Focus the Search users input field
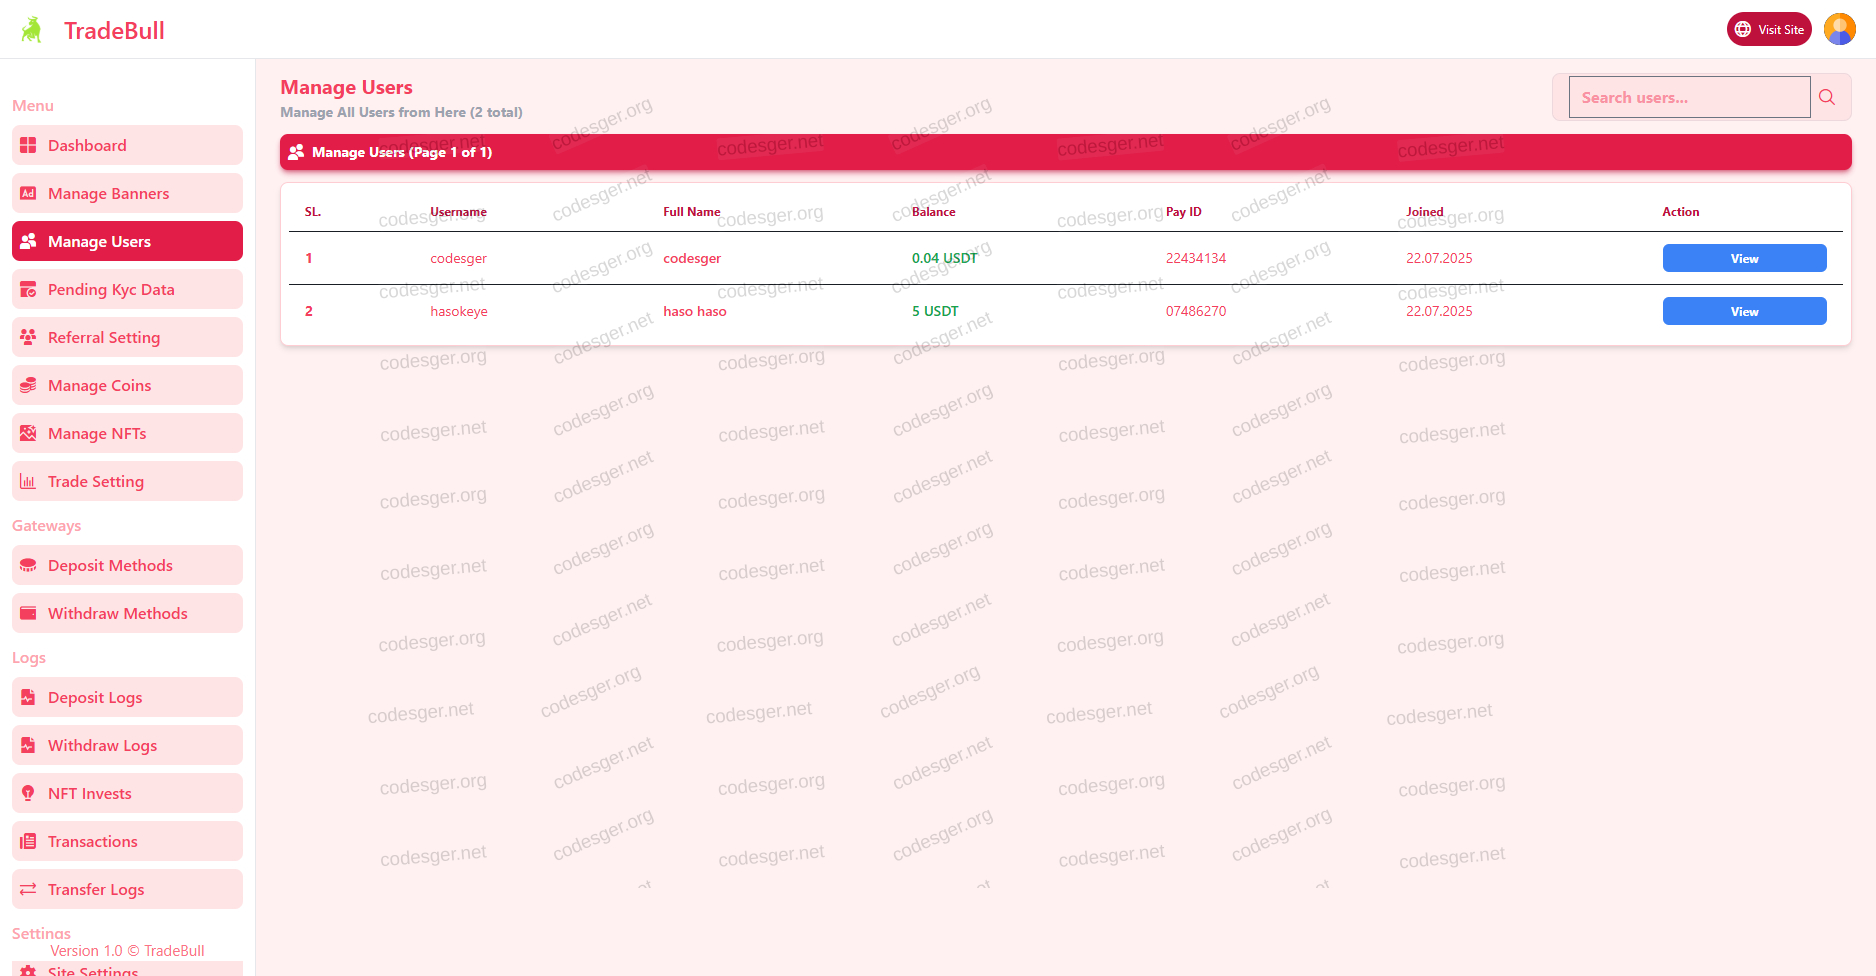The width and height of the screenshot is (1876, 976). pyautogui.click(x=1689, y=97)
